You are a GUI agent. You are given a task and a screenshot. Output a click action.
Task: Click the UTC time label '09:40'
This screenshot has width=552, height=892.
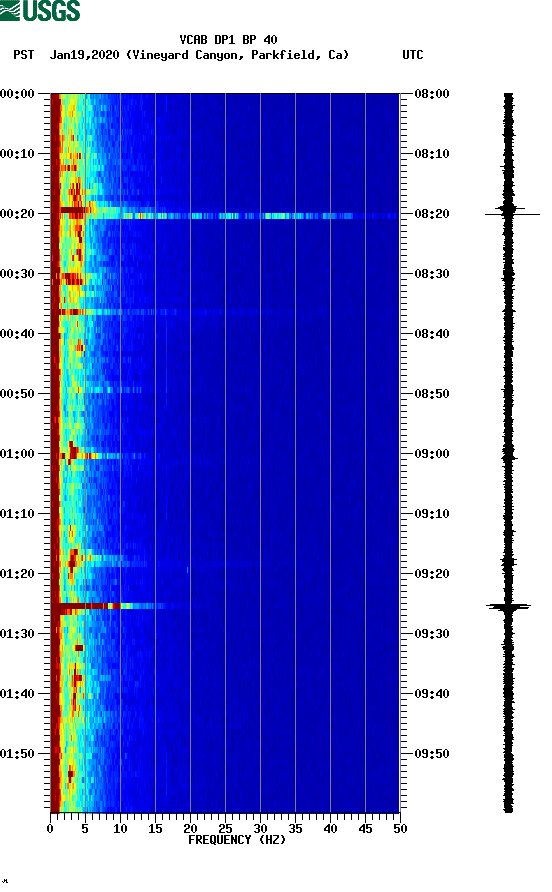(x=432, y=694)
